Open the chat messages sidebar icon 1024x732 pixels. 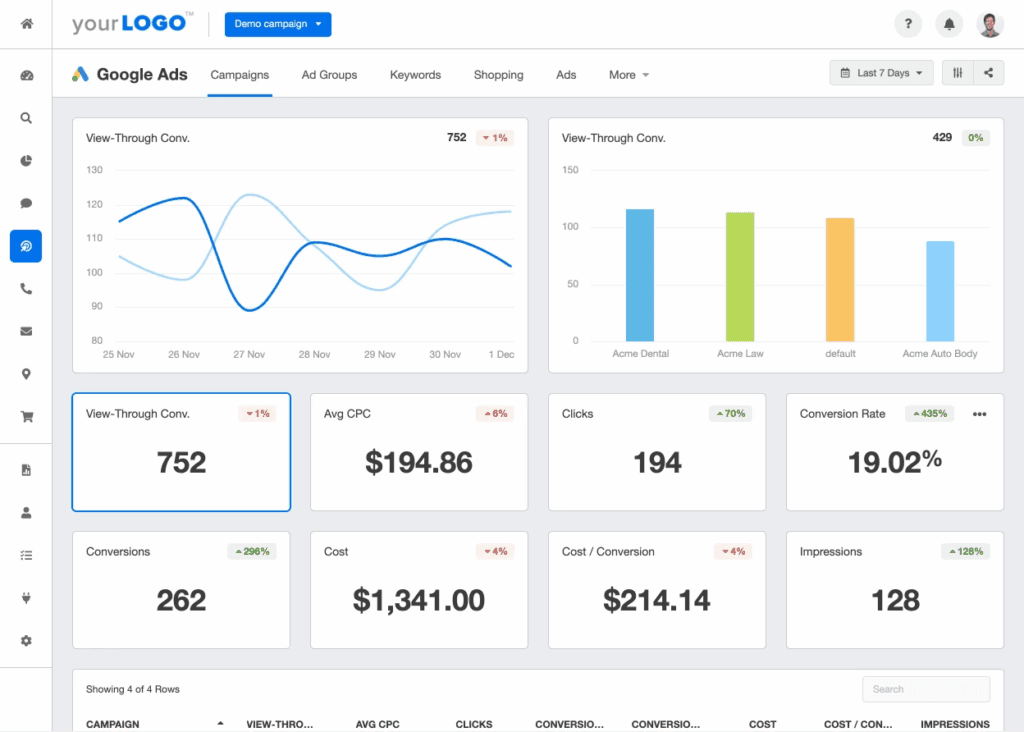tap(25, 203)
